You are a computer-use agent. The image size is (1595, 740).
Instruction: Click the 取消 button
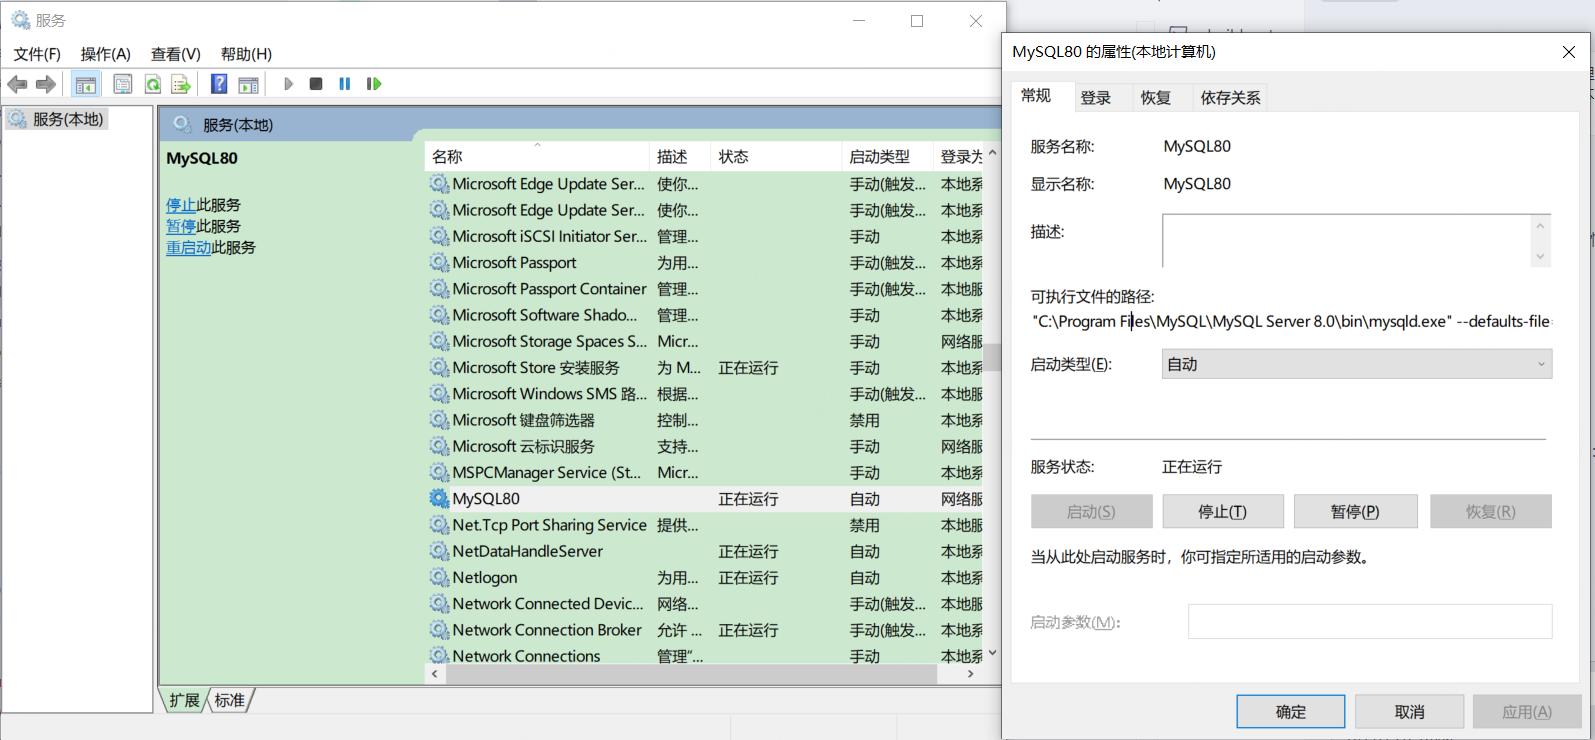[x=1410, y=712]
